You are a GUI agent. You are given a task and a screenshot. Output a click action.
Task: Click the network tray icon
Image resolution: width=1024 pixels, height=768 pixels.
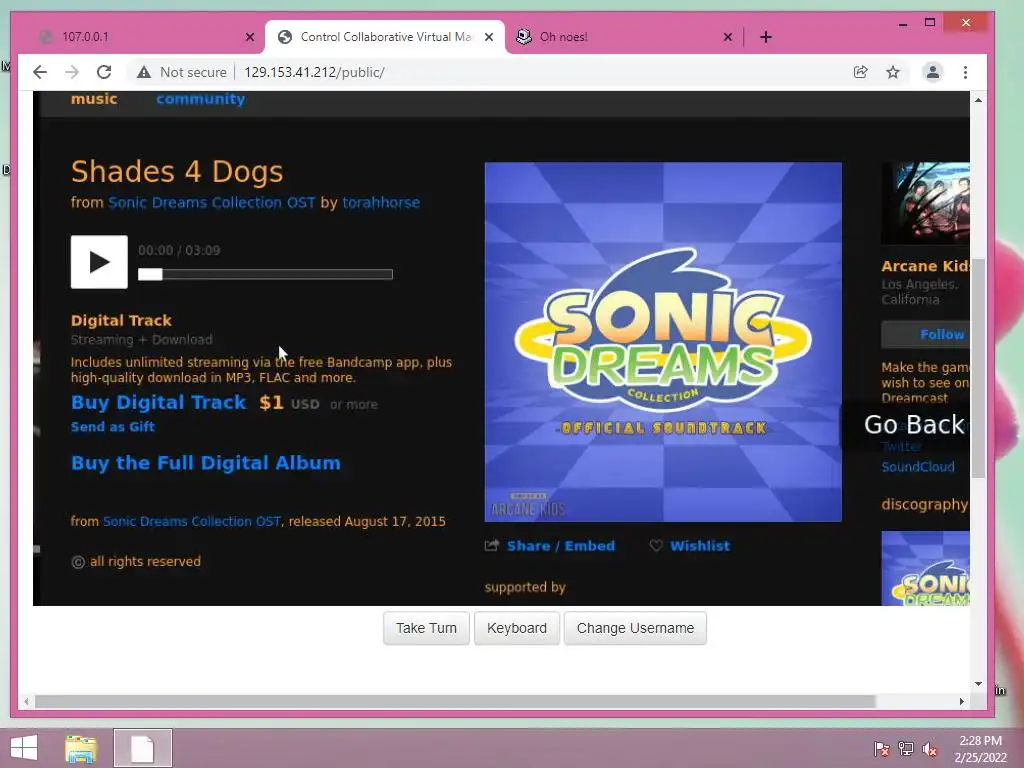pos(906,749)
